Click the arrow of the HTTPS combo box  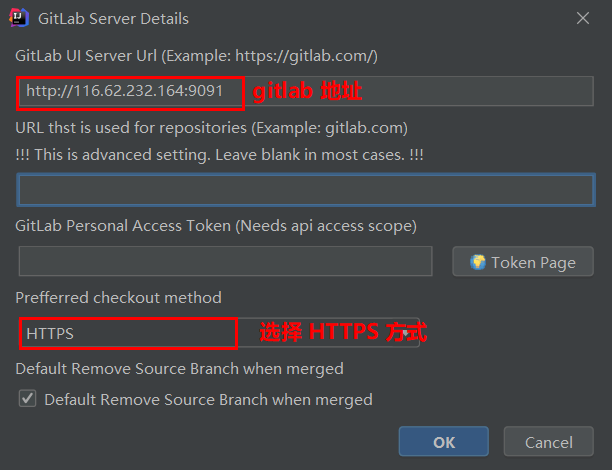pyautogui.click(x=406, y=333)
